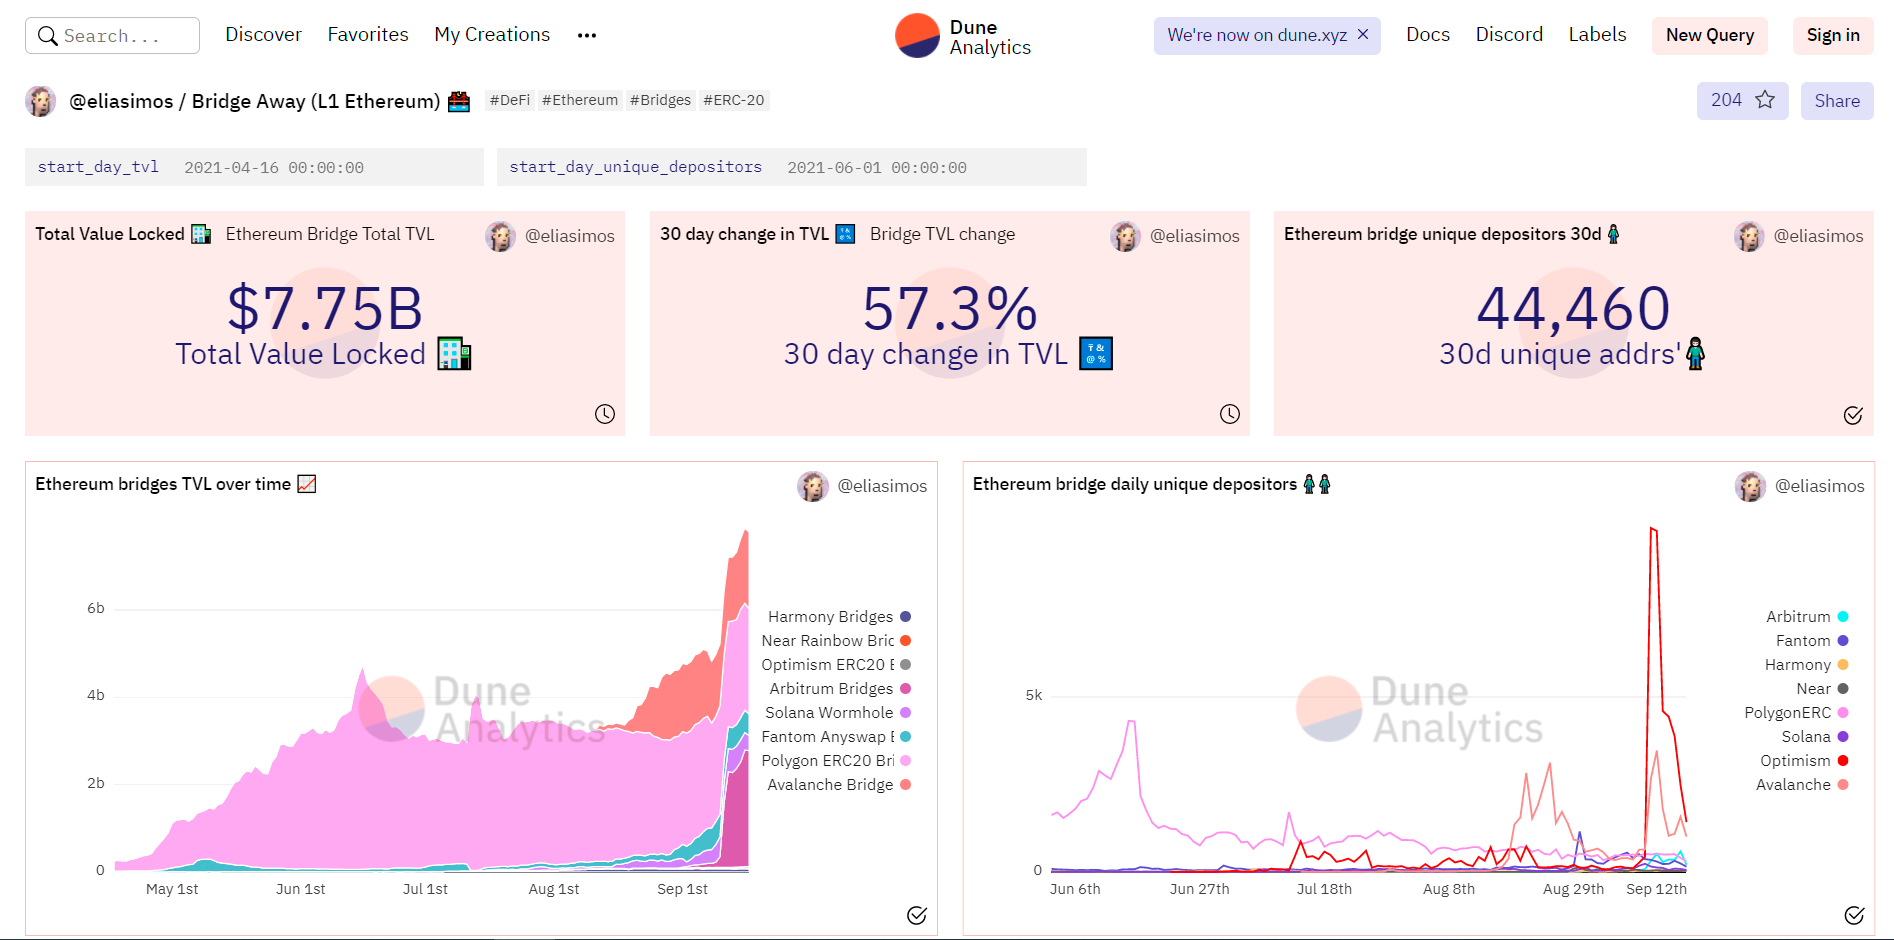Go to Favorites
This screenshot has height=940, width=1894.
pos(368,35)
